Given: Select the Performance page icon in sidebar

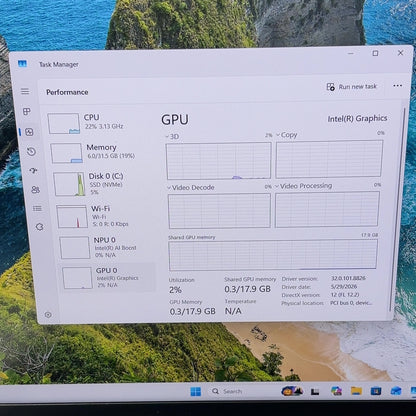Looking at the screenshot, I should [29, 132].
